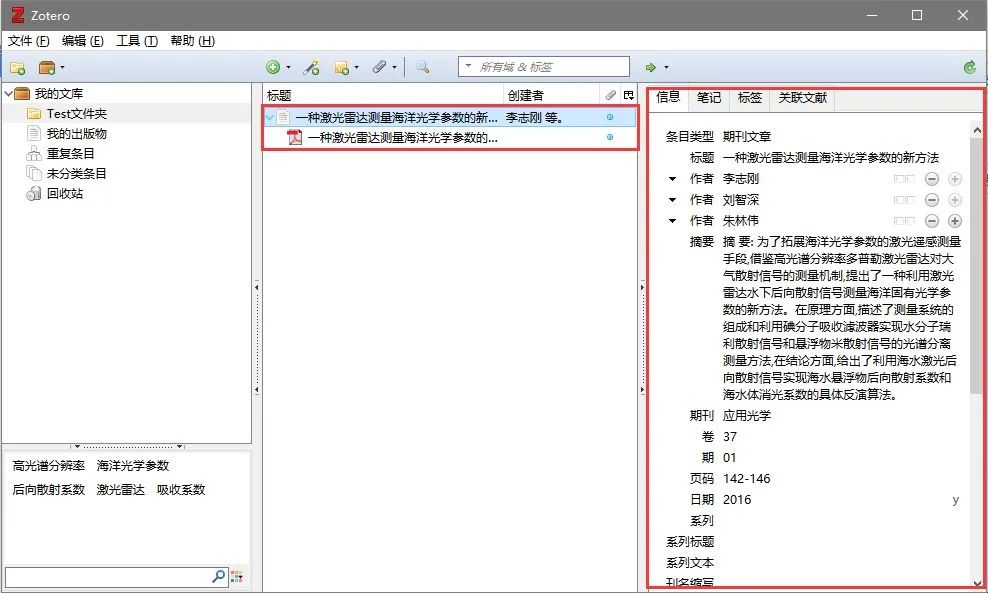988x593 pixels.
Task: Click the 应用光学 journal value
Action: pos(747,416)
